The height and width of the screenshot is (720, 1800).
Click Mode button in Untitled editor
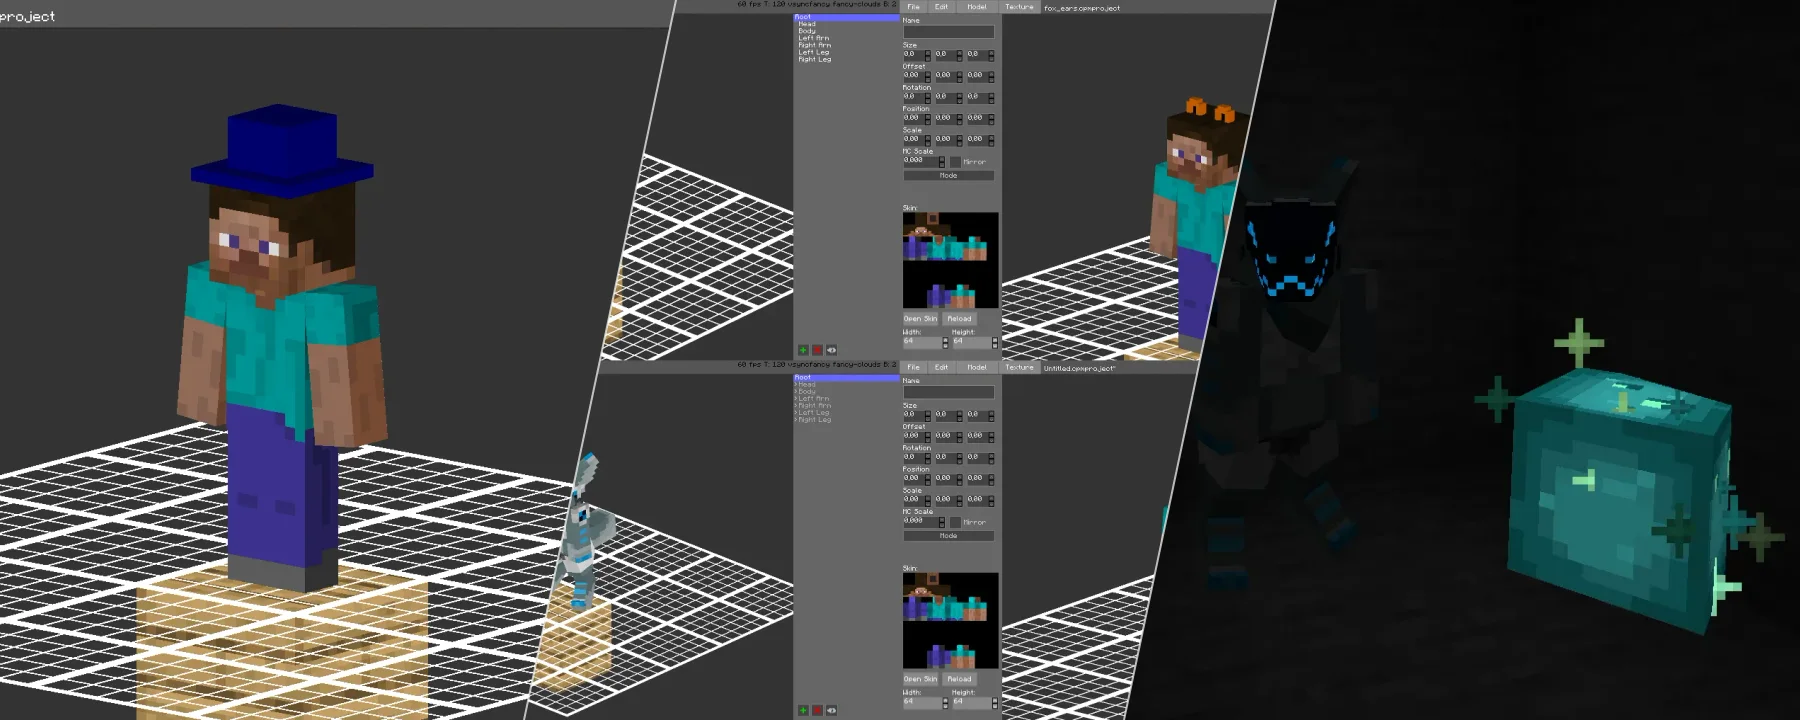click(x=948, y=536)
